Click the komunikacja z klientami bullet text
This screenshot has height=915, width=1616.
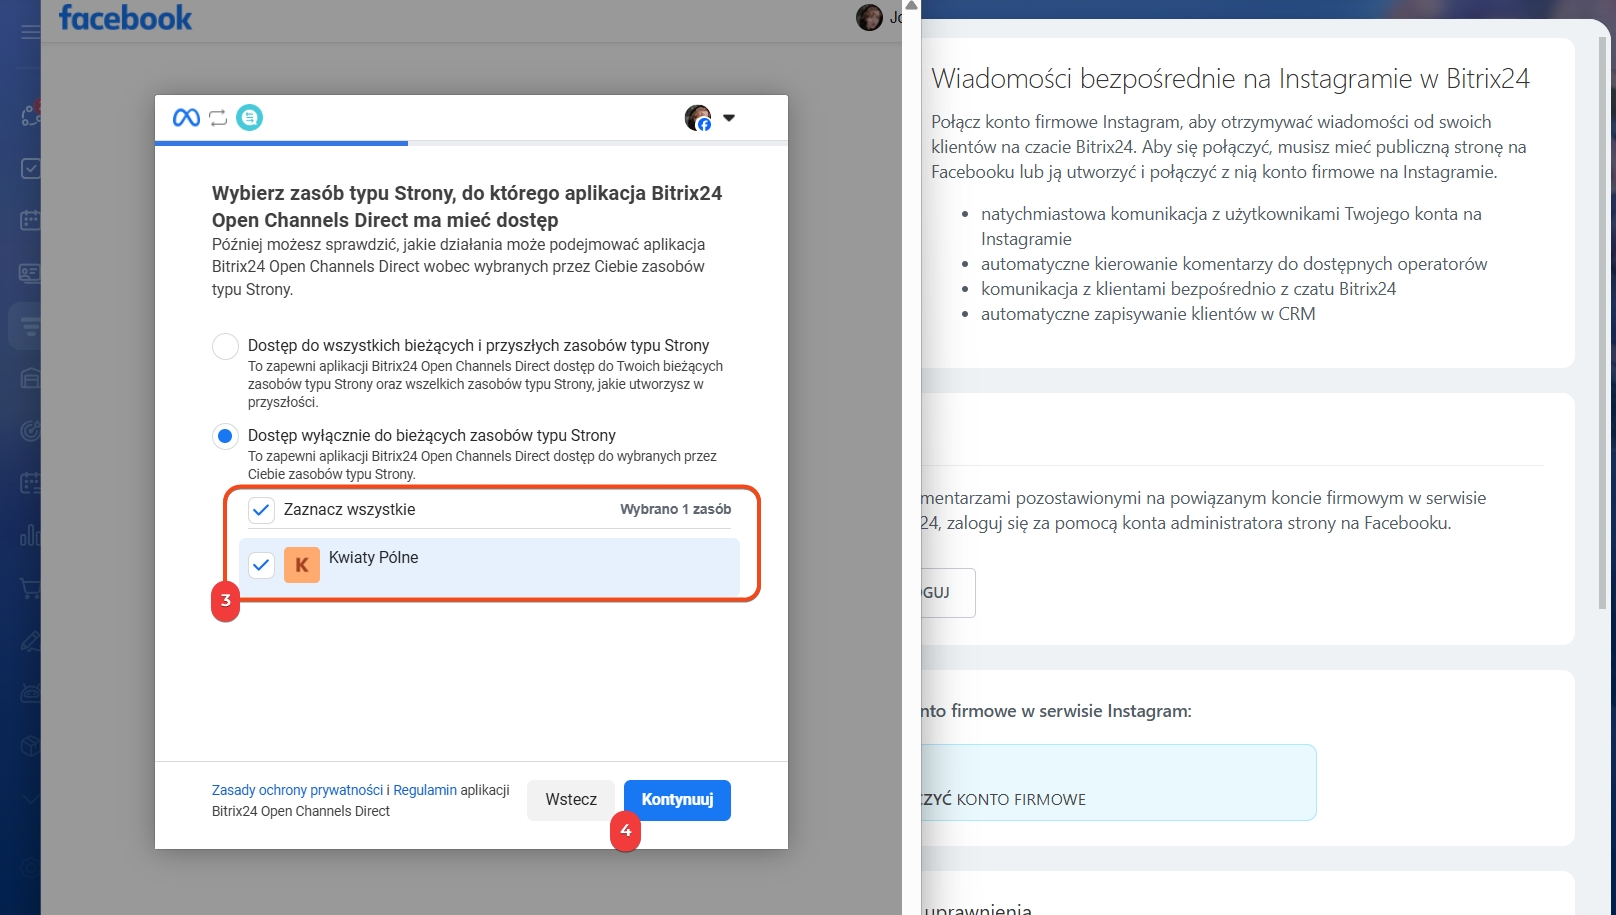pos(1188,289)
